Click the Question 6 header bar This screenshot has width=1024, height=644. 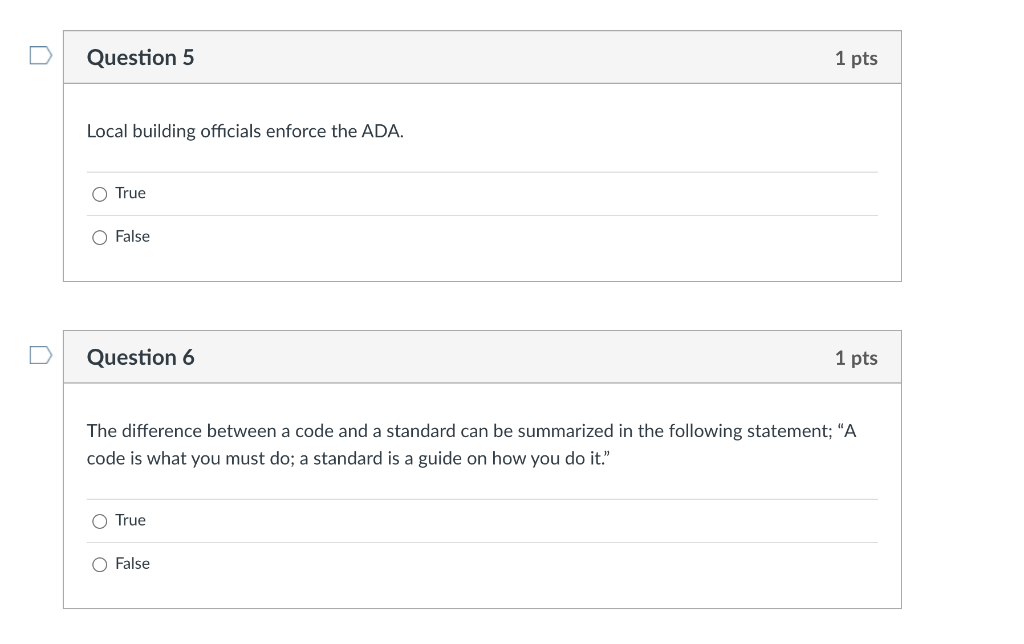pyautogui.click(x=482, y=357)
